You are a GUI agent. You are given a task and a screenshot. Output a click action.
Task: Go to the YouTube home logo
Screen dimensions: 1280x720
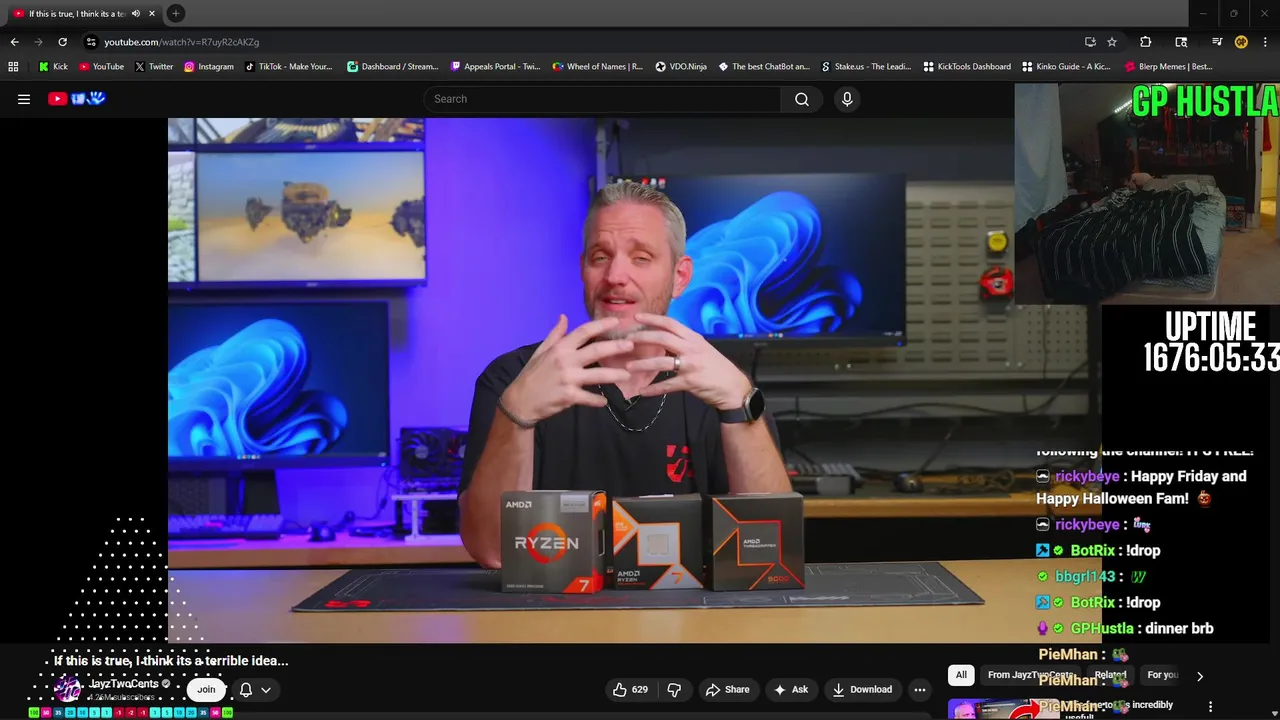(x=76, y=98)
